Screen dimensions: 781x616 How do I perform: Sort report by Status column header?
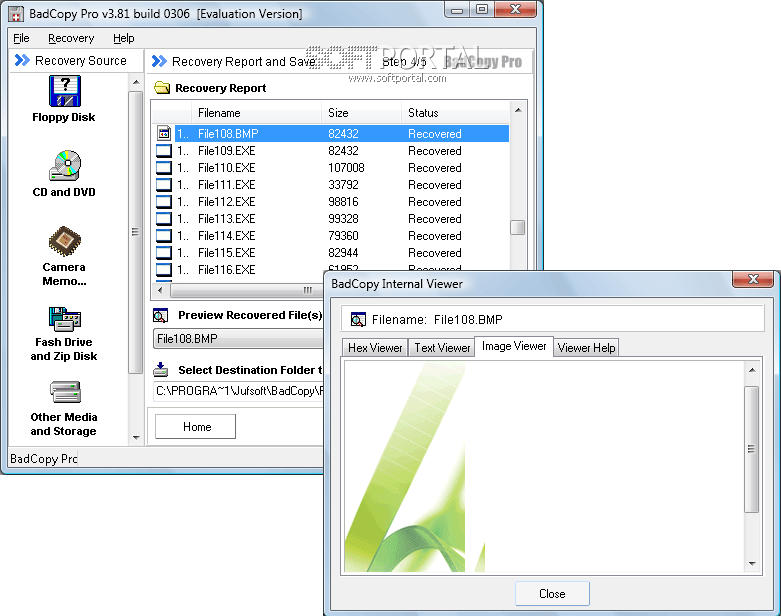click(x=455, y=113)
